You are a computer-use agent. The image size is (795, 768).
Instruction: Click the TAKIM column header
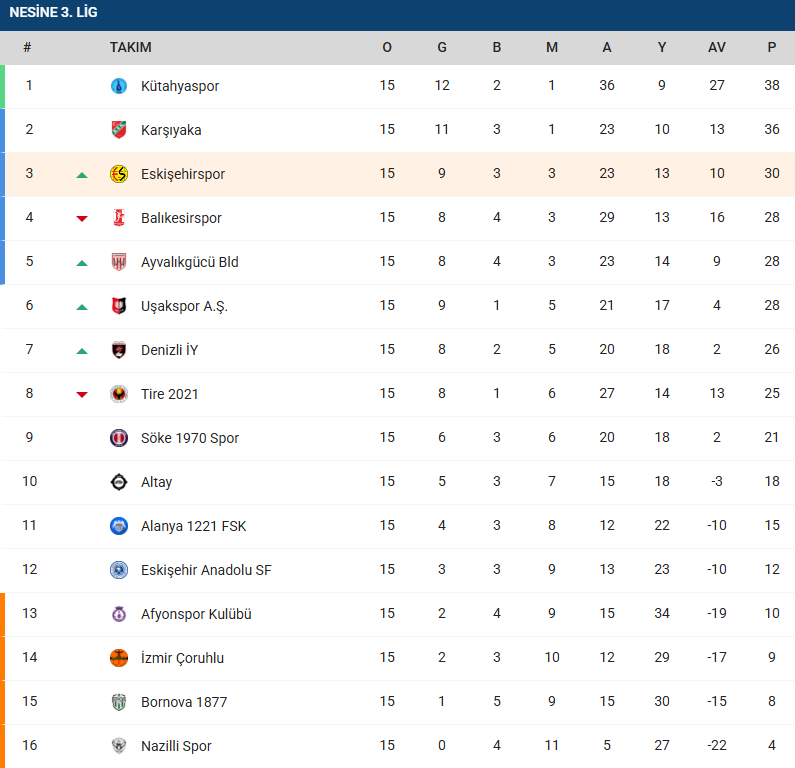(130, 47)
